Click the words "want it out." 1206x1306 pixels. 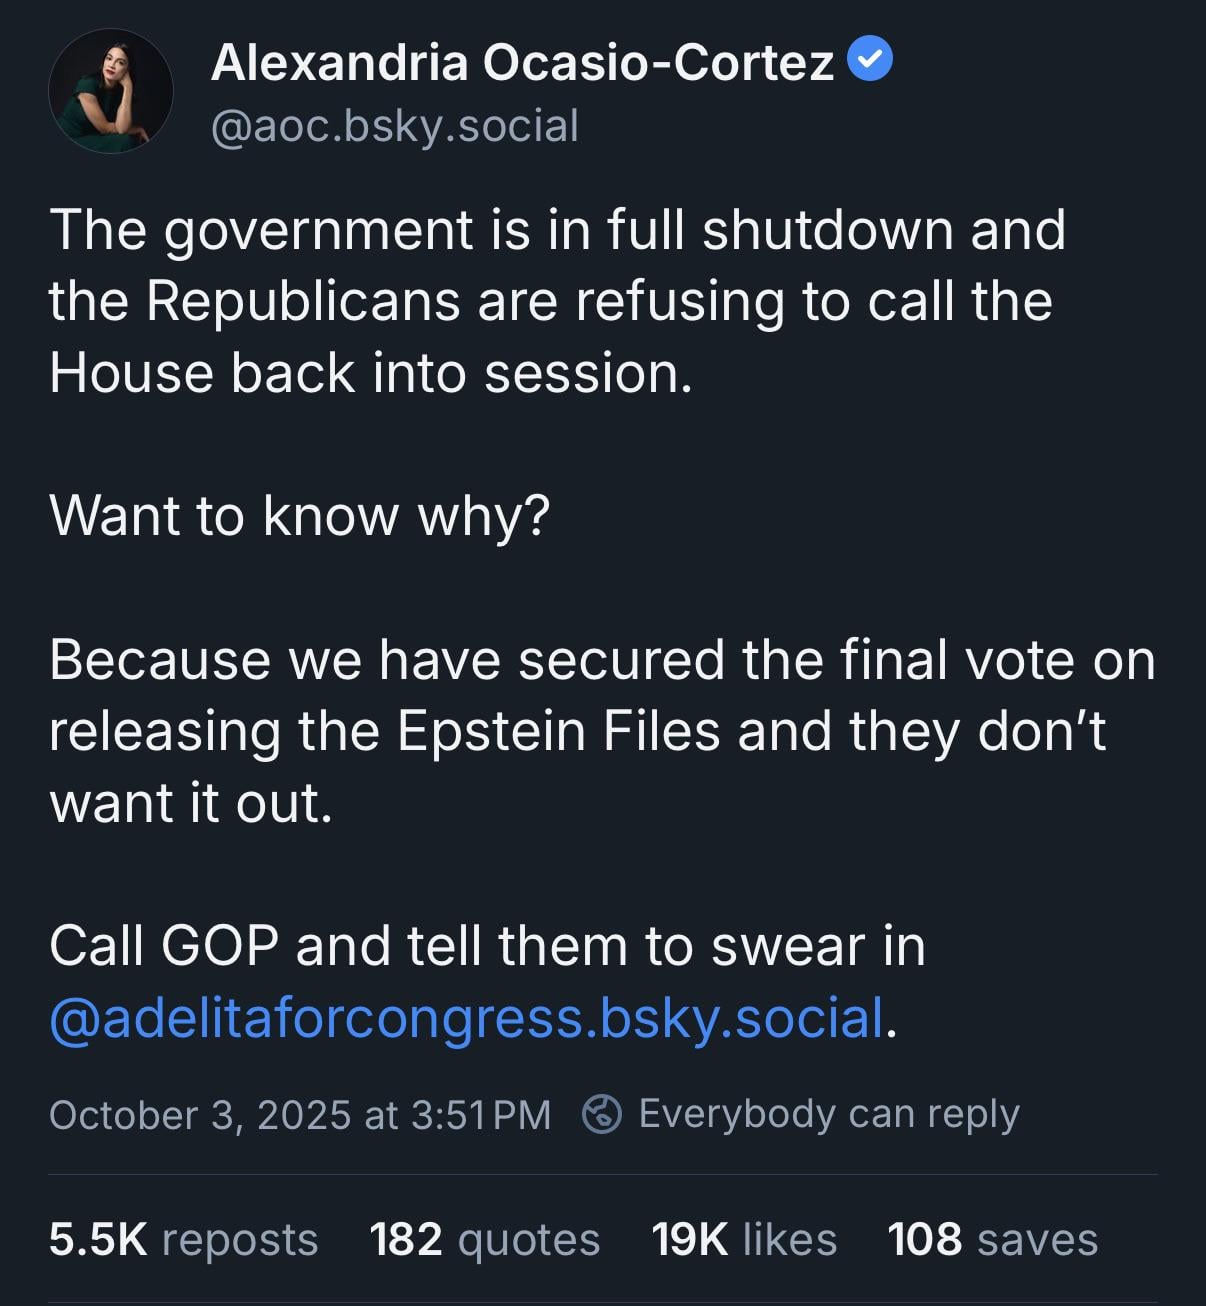pyautogui.click(x=191, y=803)
